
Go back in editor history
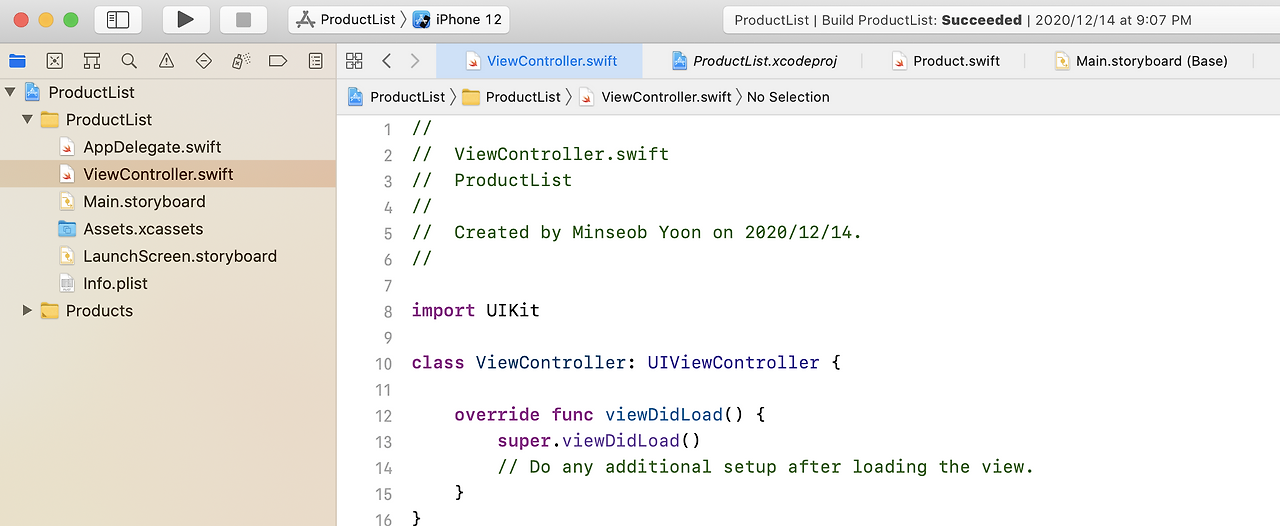[386, 61]
